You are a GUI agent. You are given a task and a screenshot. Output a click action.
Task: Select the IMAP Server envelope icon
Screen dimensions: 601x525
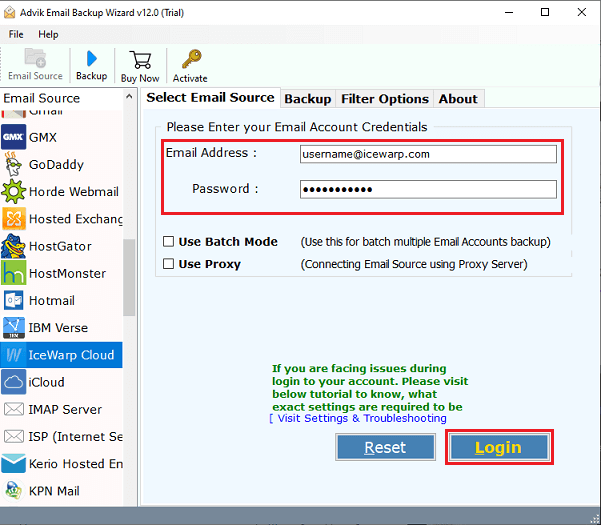coord(13,409)
